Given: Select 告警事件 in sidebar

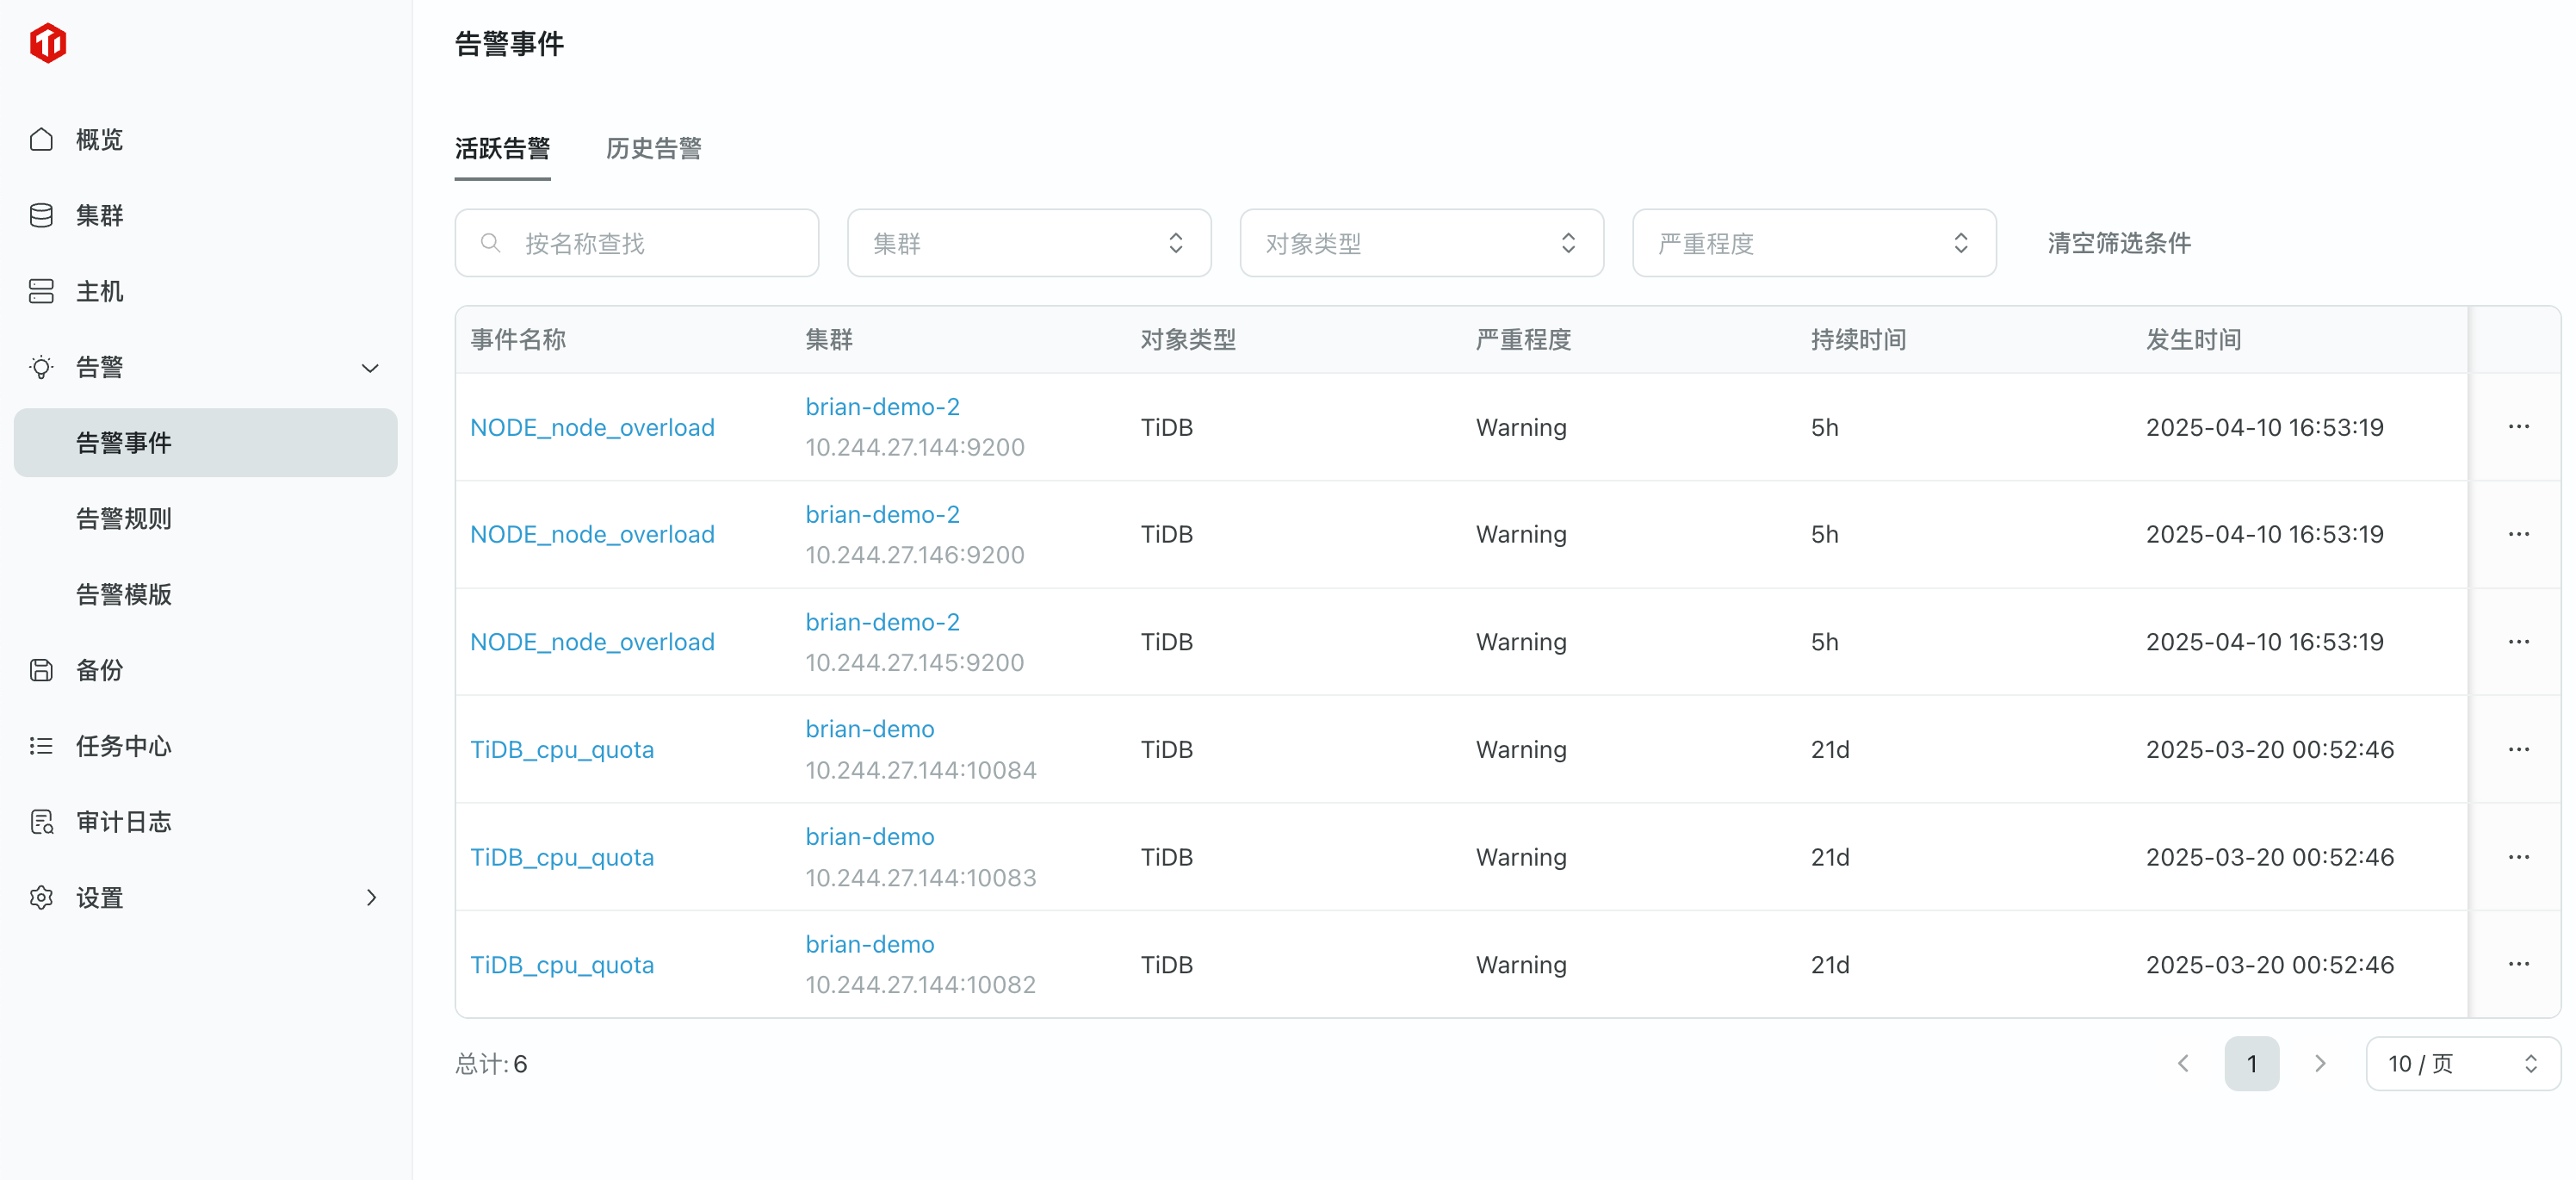Looking at the screenshot, I should click(206, 443).
